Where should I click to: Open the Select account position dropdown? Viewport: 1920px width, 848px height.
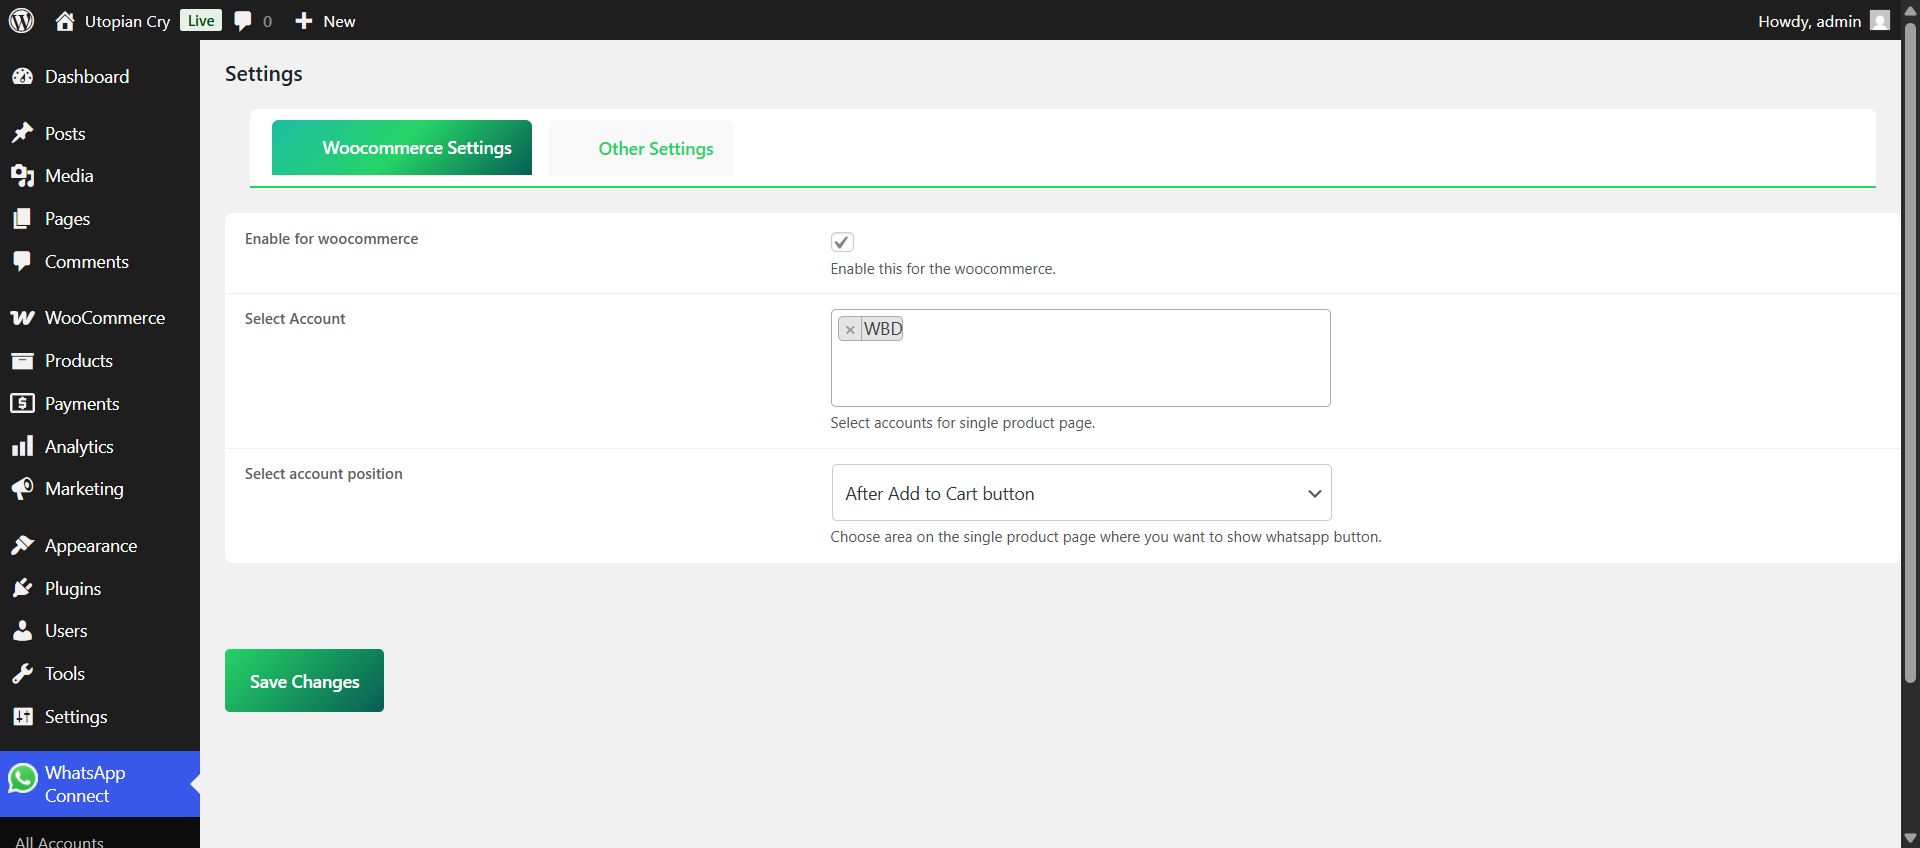(x=1081, y=493)
